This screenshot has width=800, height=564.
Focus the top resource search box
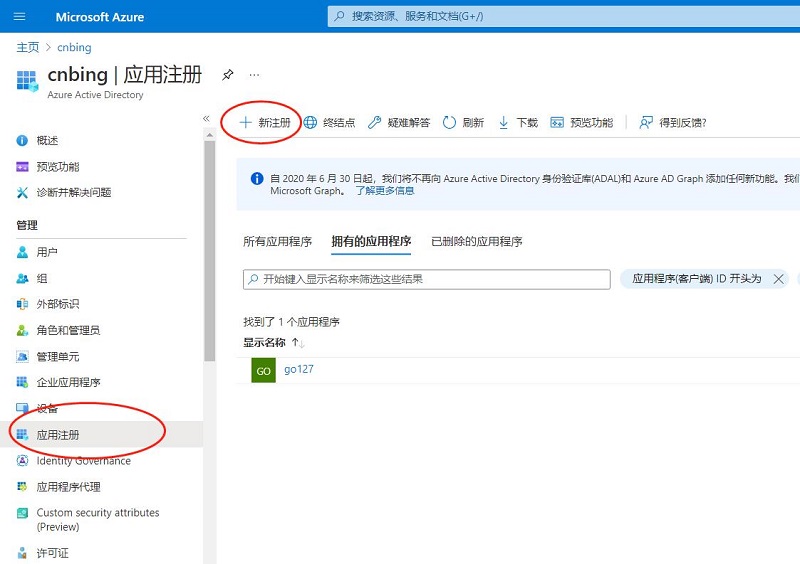click(x=563, y=16)
